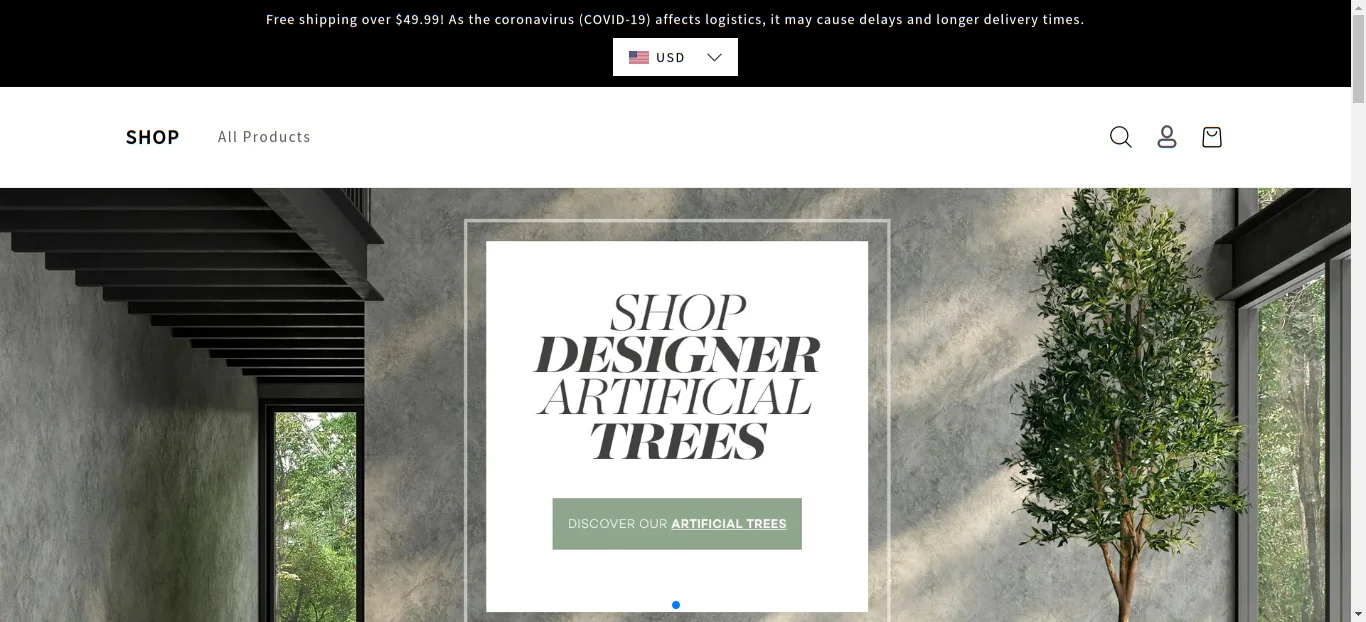Click the US flag in currency selector
The image size is (1366, 622).
(639, 57)
